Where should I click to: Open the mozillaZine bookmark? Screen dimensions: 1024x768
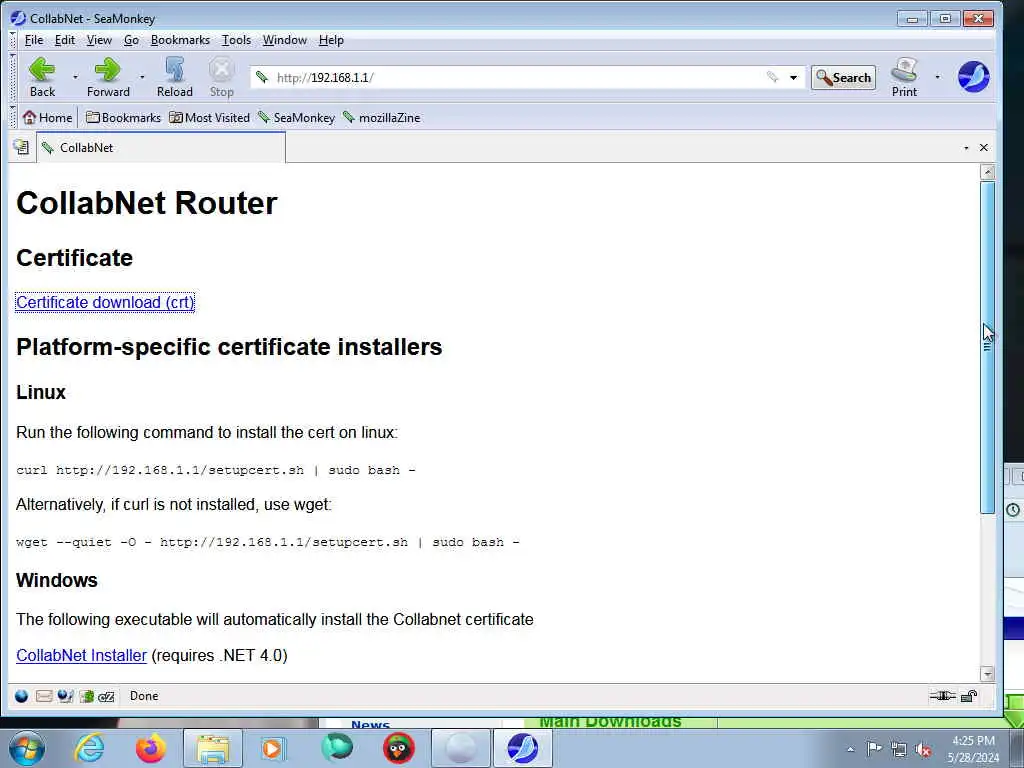382,118
